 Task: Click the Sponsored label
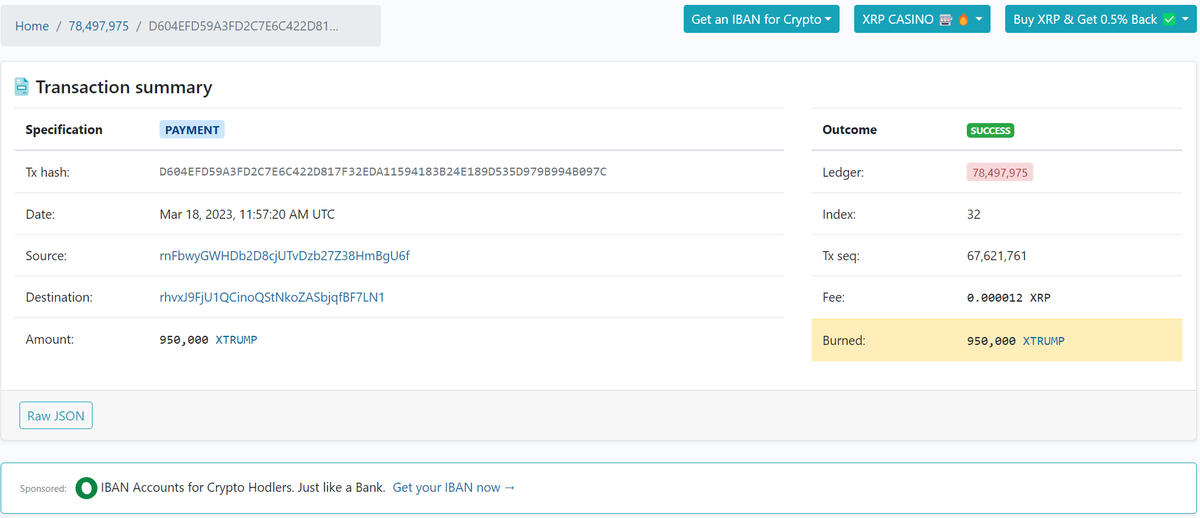43,489
